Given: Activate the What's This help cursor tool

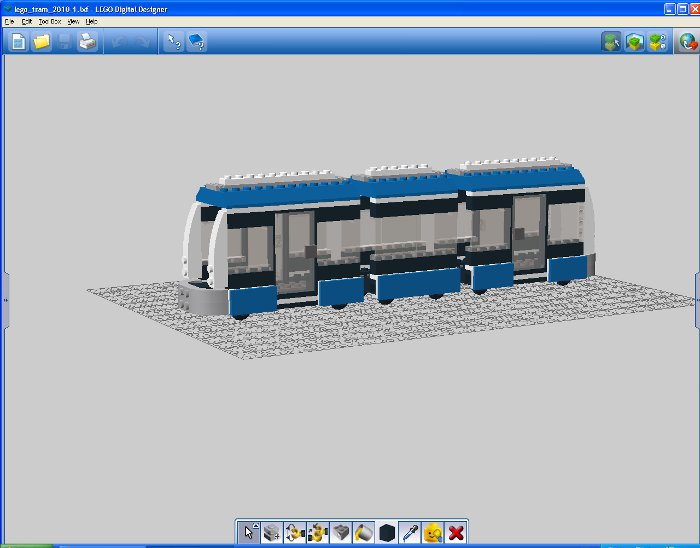Looking at the screenshot, I should tap(173, 42).
